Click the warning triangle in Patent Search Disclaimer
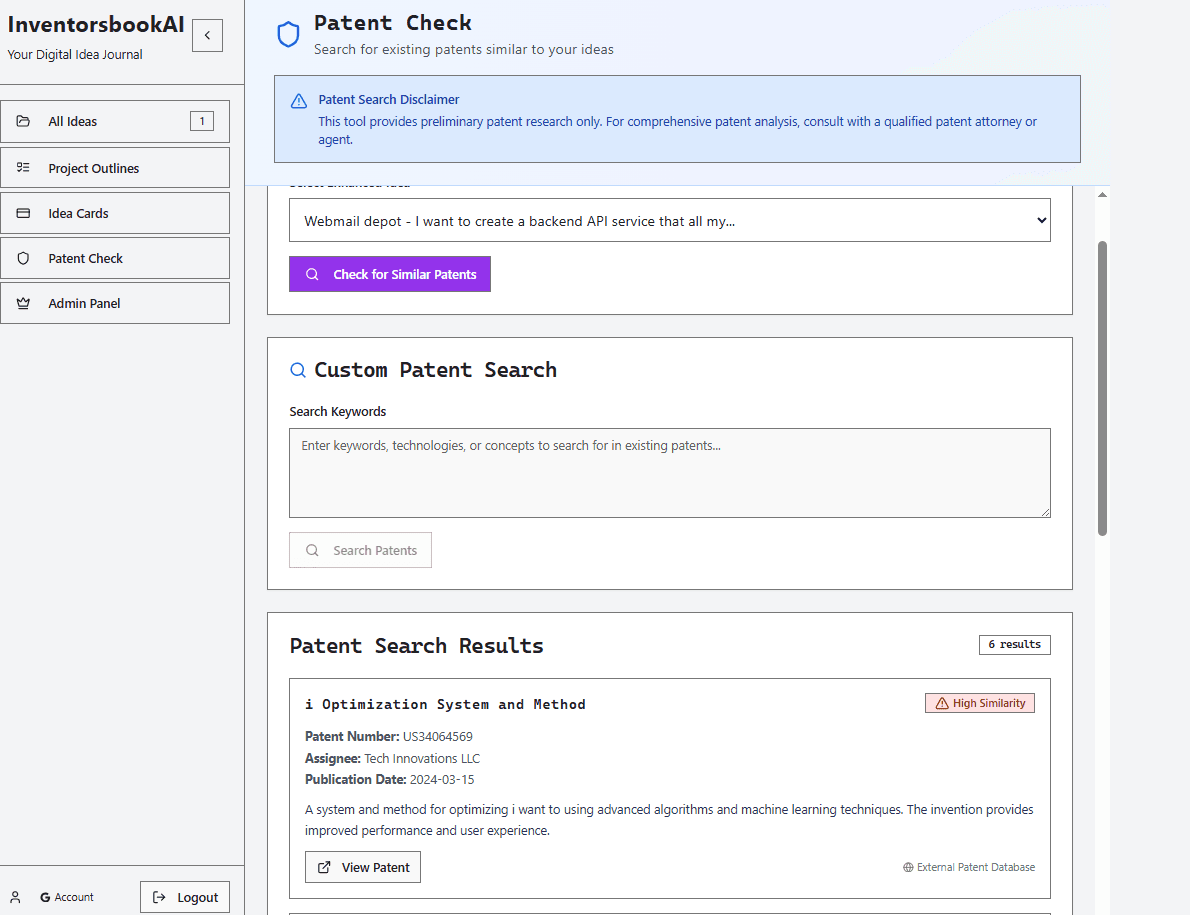 298,101
